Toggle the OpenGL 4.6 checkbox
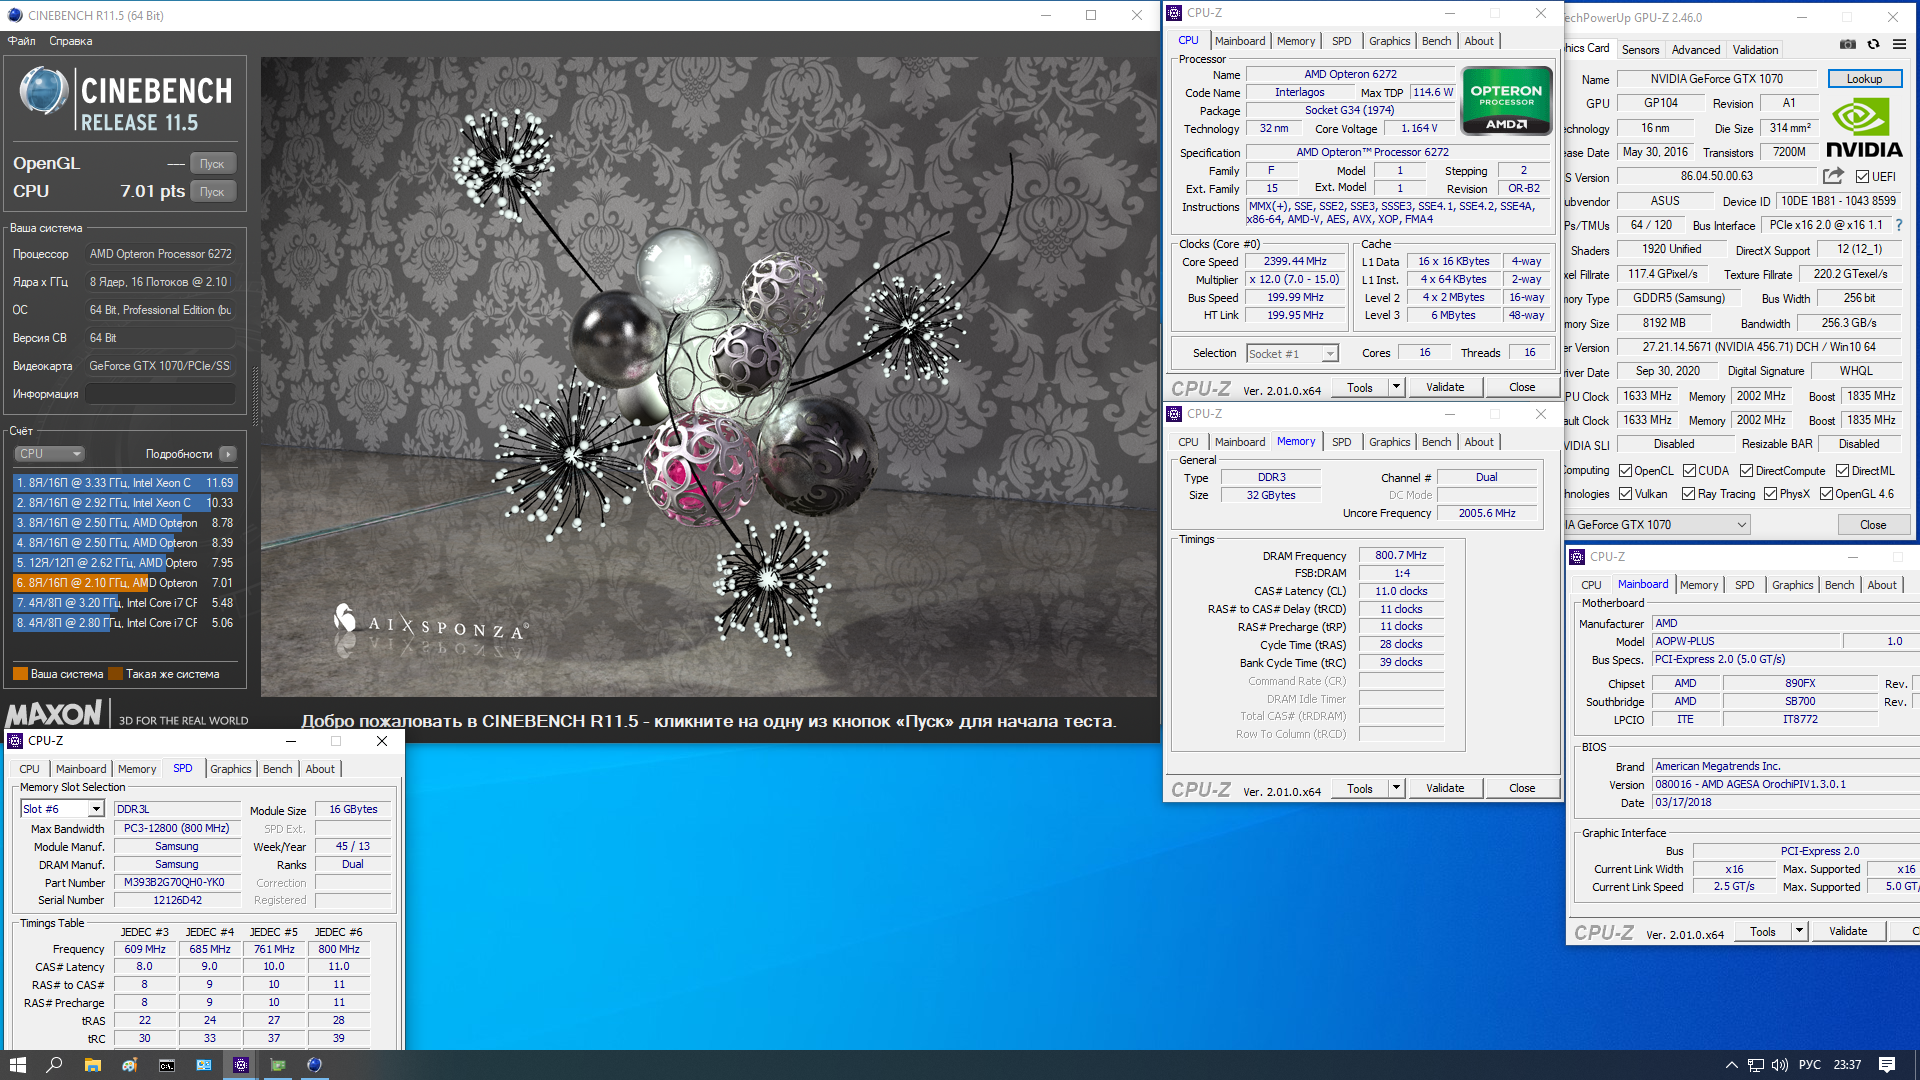 pos(1826,494)
